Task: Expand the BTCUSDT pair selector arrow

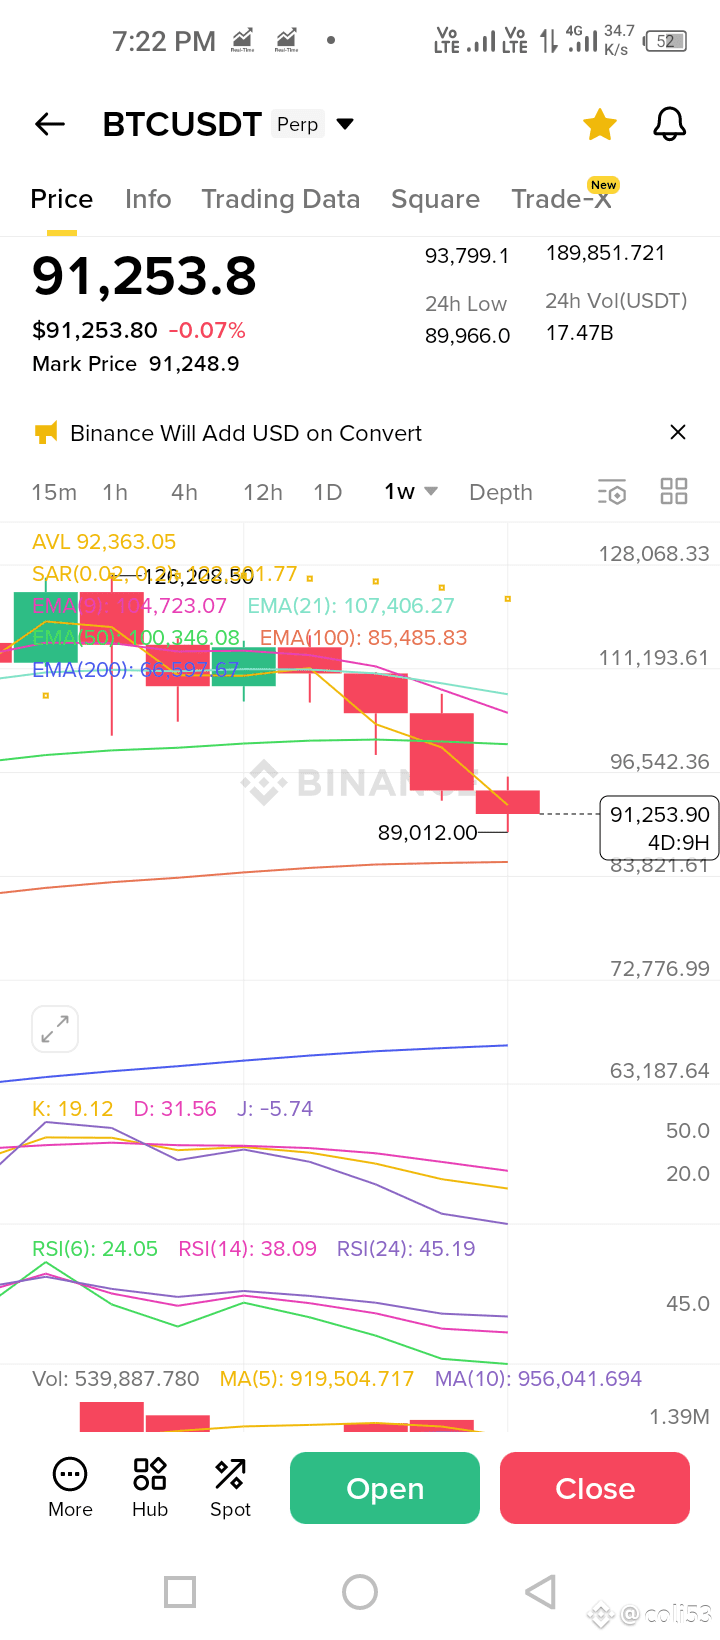Action: (345, 124)
